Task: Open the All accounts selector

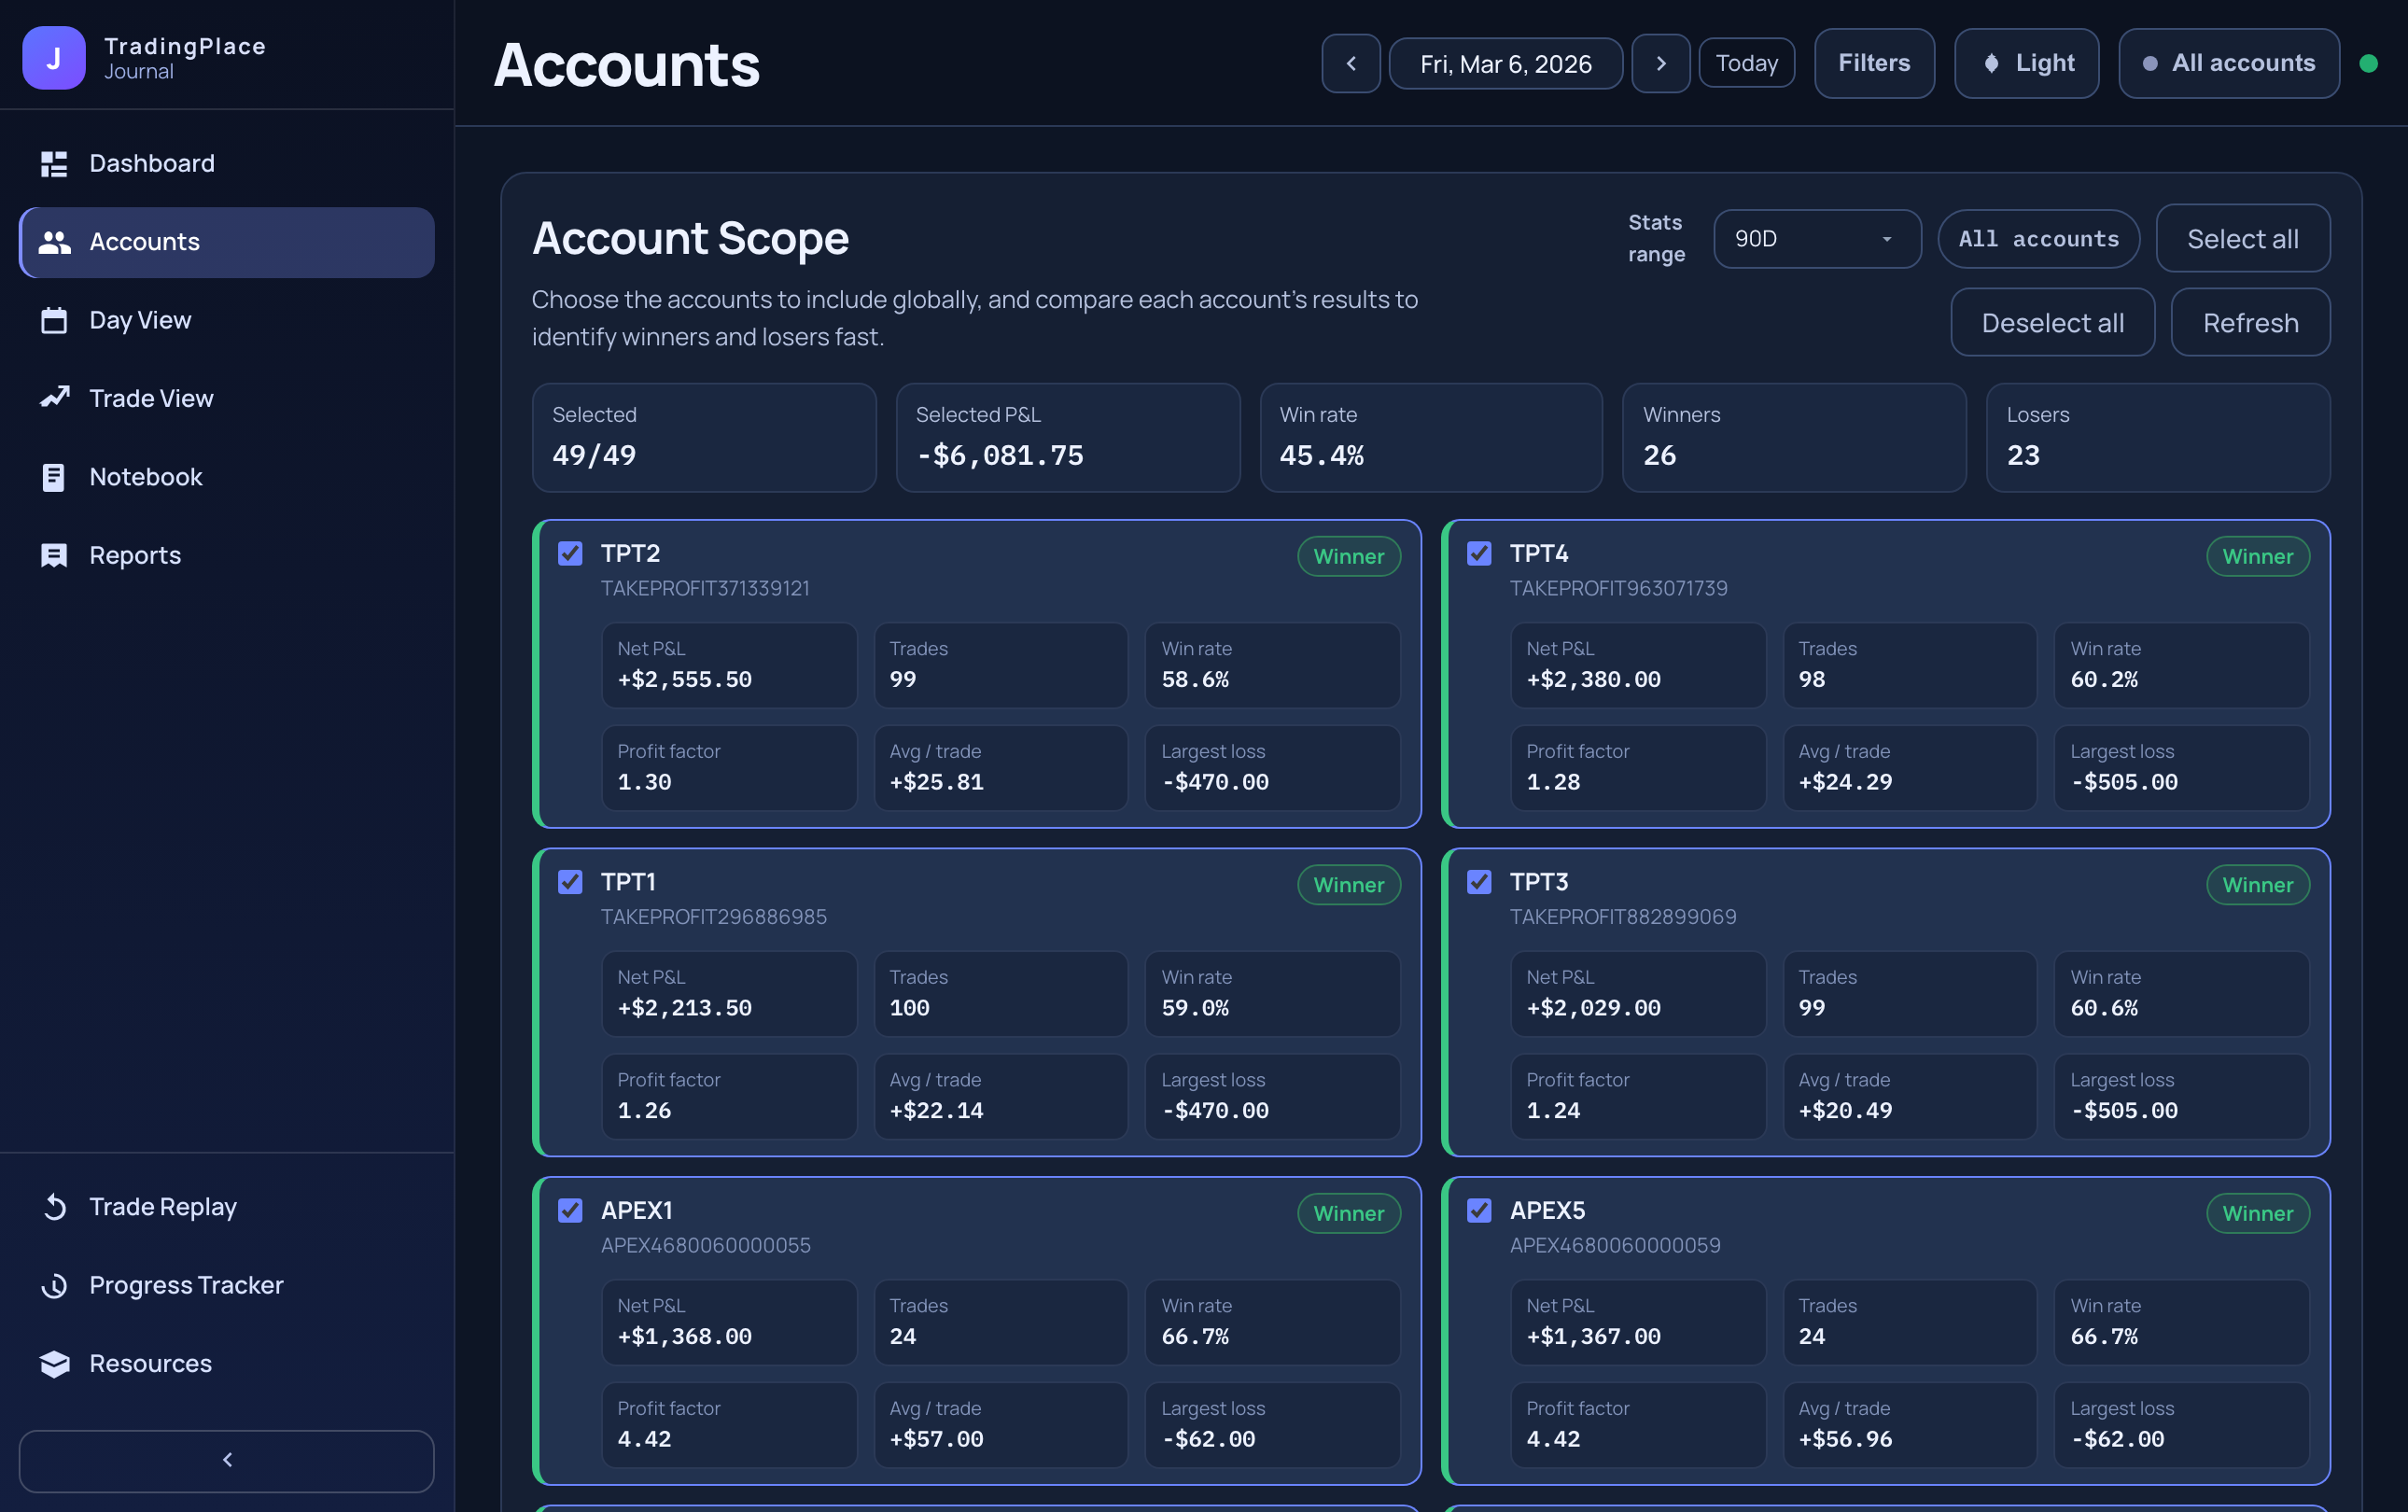Action: click(x=2228, y=62)
